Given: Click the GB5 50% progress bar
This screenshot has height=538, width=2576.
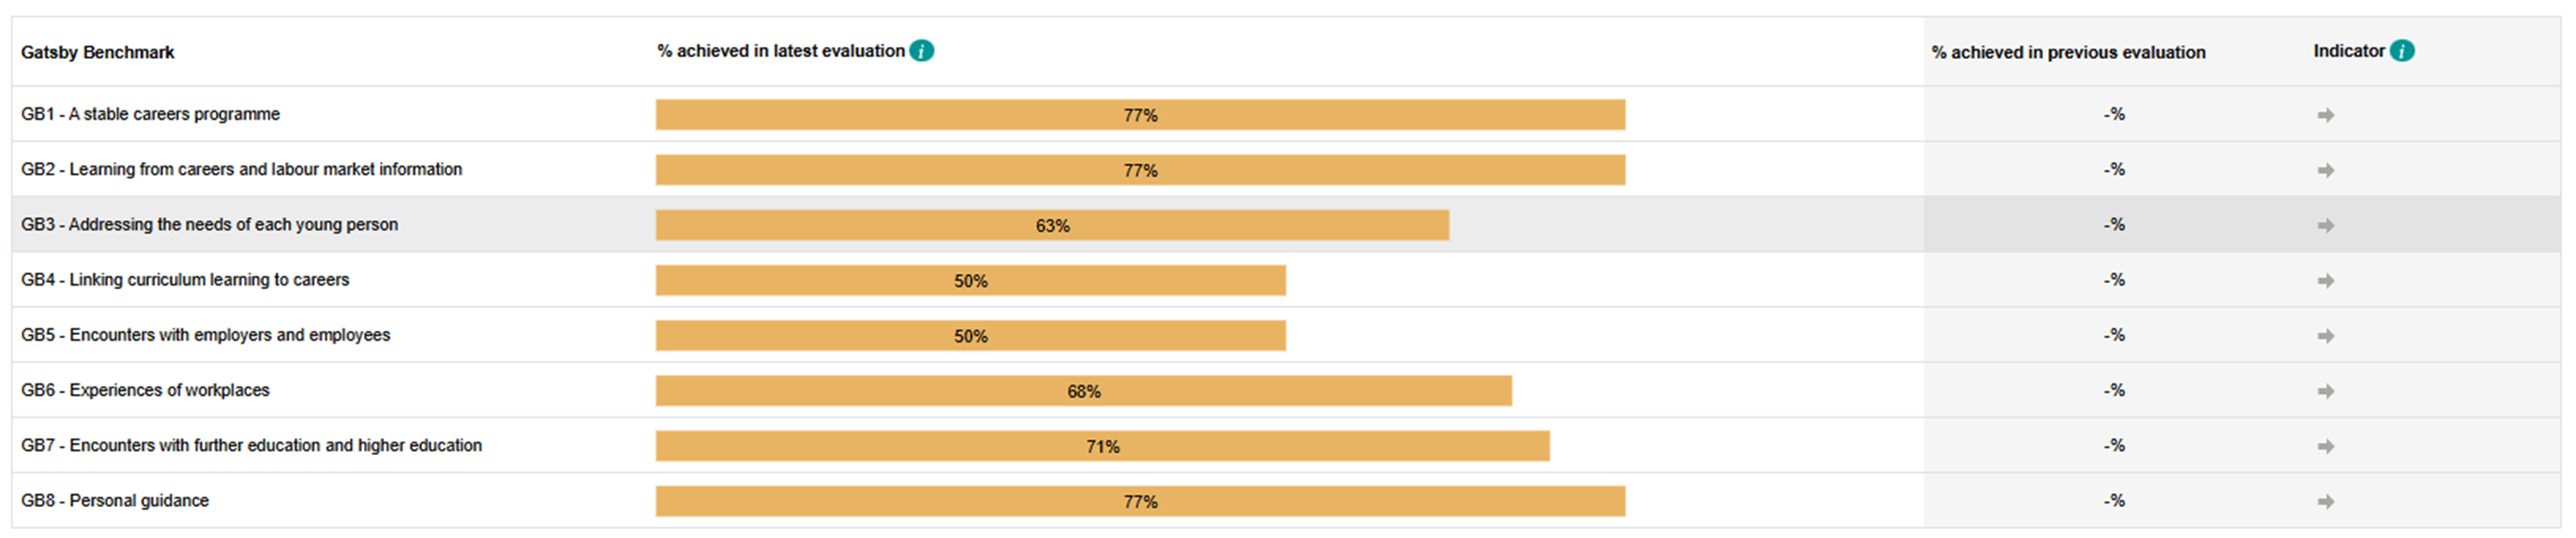Looking at the screenshot, I should click(970, 336).
